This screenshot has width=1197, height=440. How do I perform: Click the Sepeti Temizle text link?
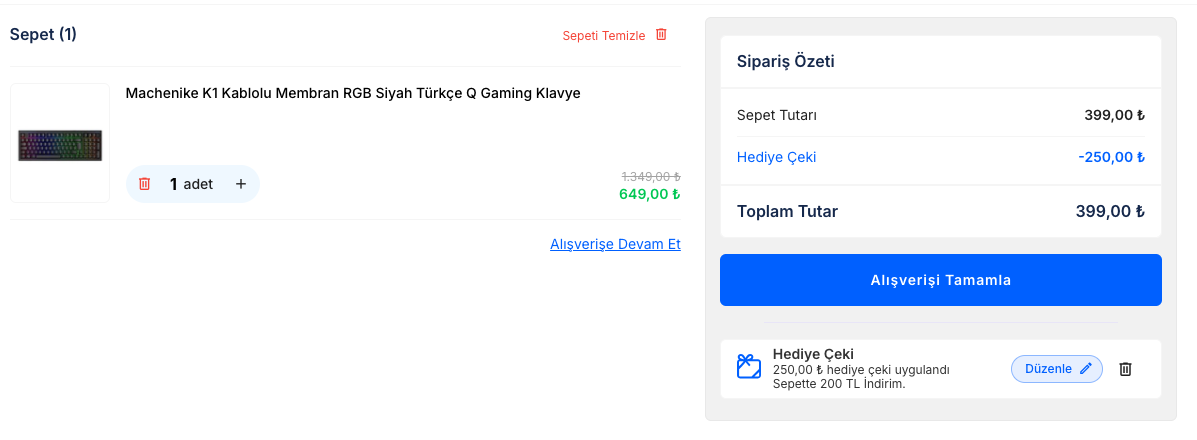click(603, 35)
